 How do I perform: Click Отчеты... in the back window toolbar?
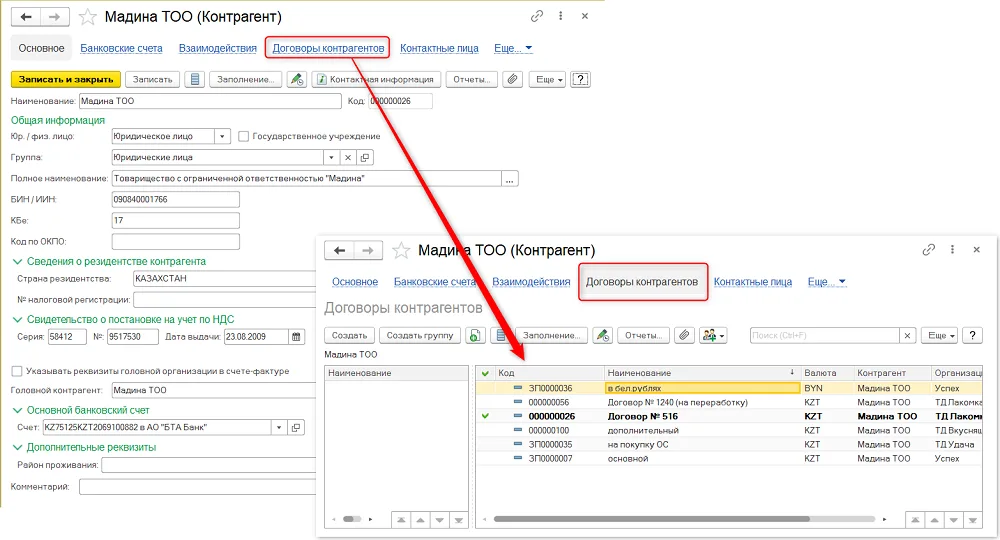[x=471, y=80]
